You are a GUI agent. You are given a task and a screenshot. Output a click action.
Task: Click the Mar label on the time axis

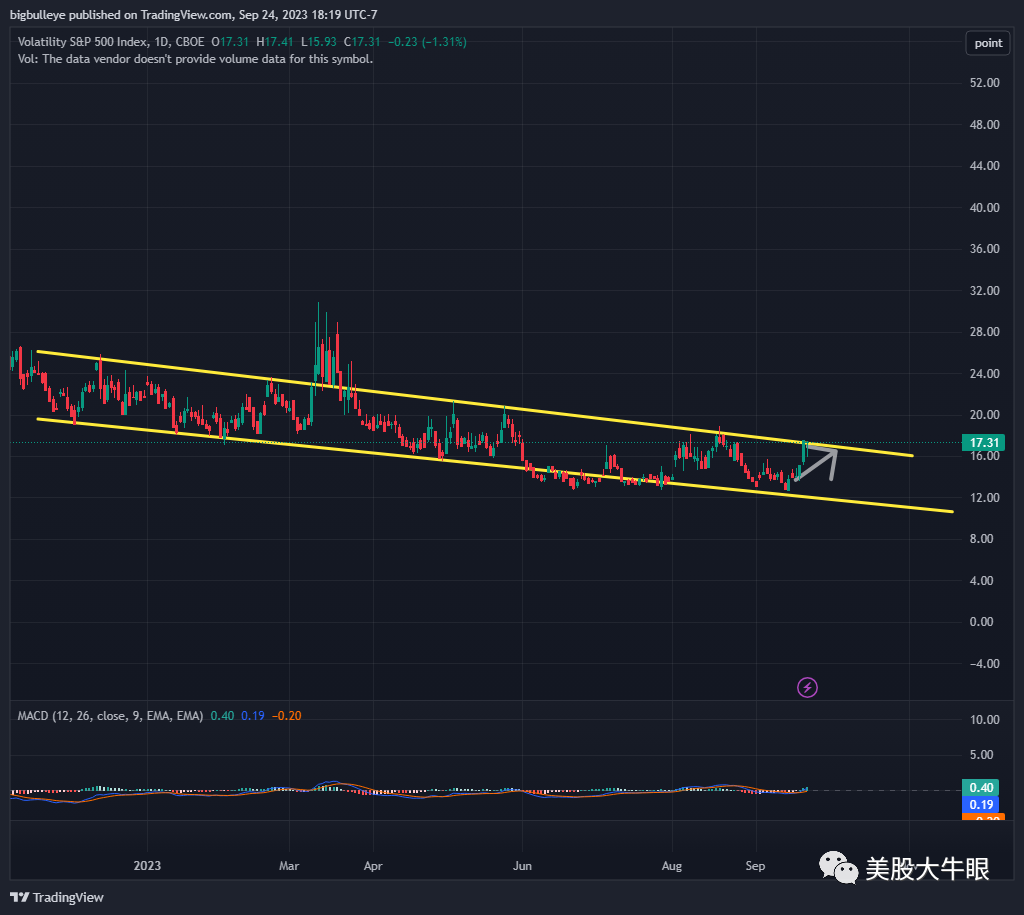(x=289, y=864)
